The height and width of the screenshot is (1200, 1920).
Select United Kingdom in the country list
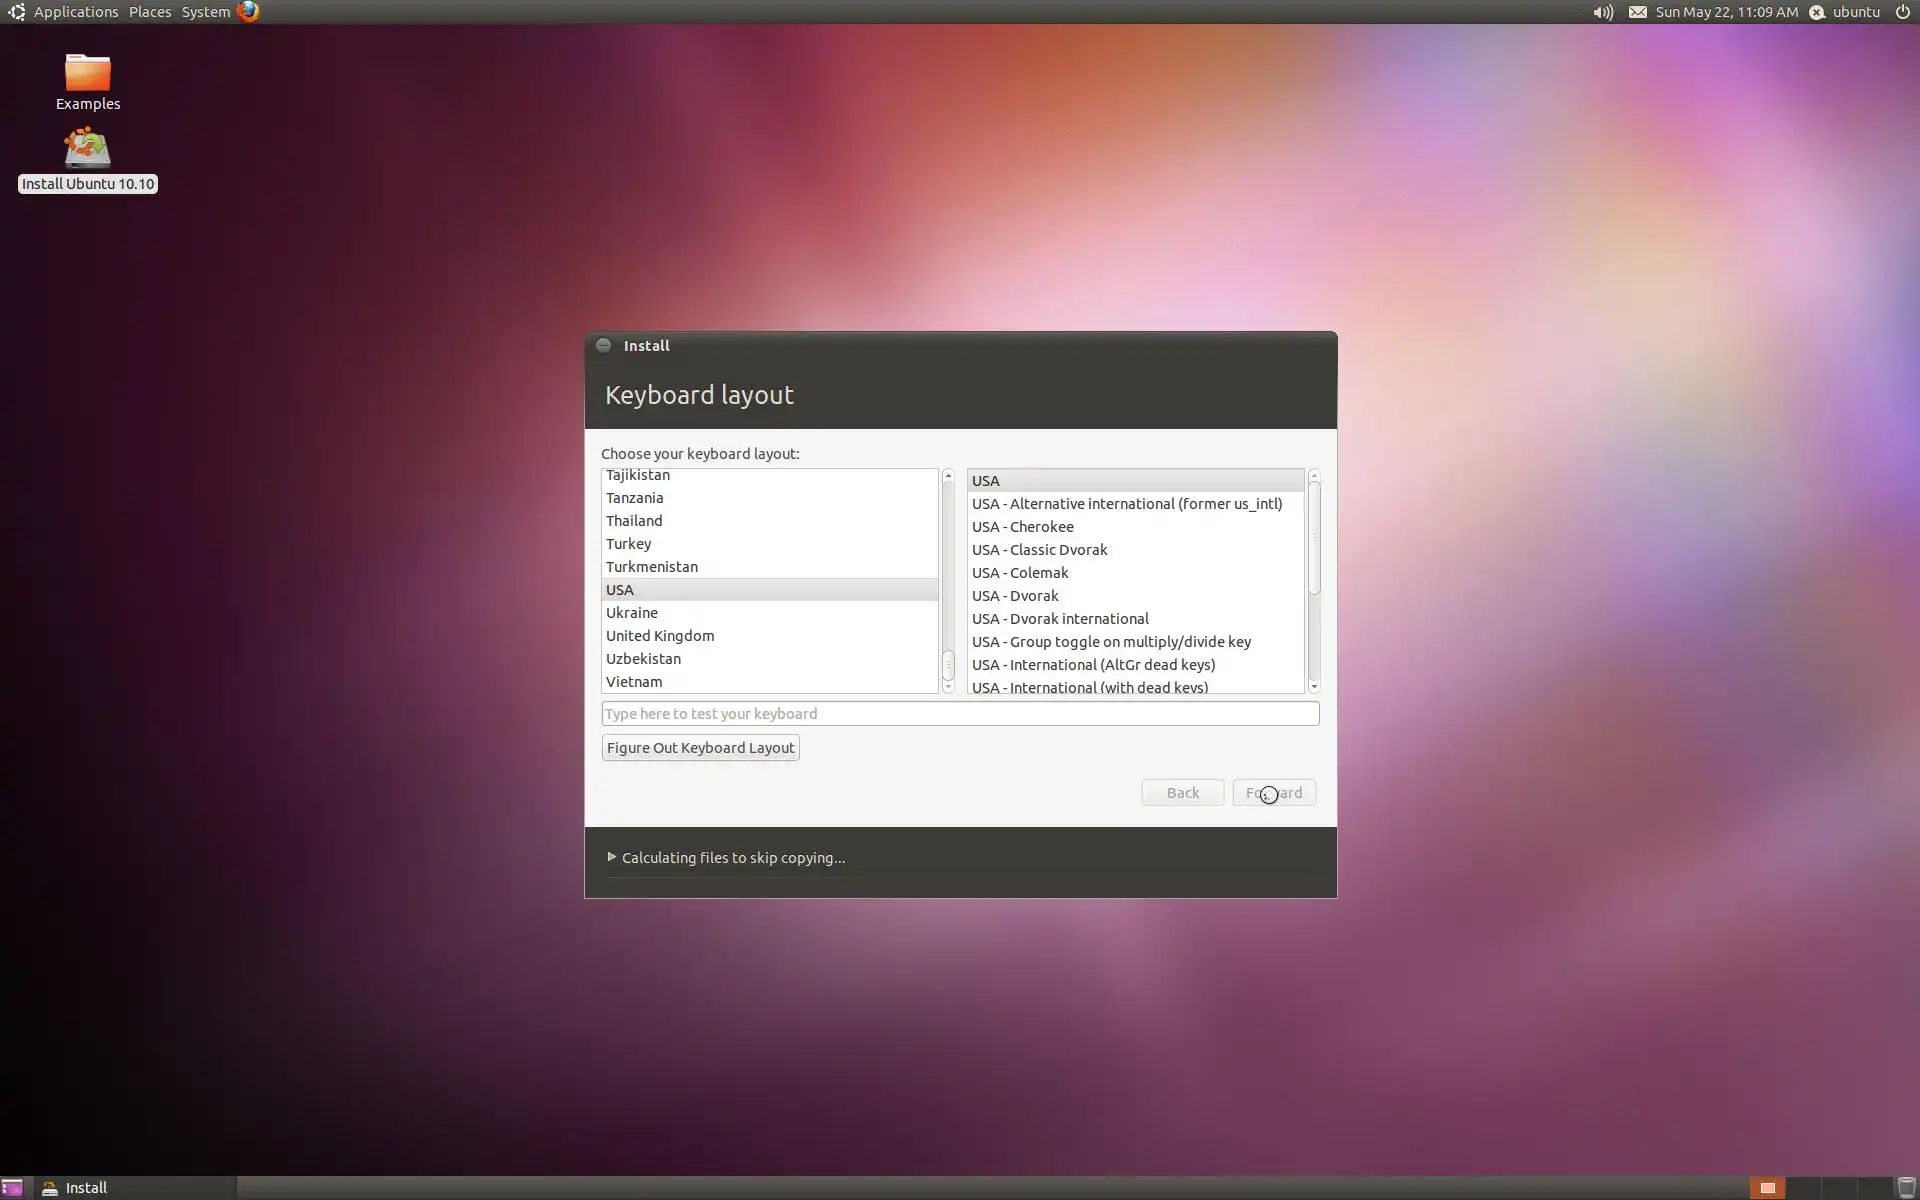[660, 636]
